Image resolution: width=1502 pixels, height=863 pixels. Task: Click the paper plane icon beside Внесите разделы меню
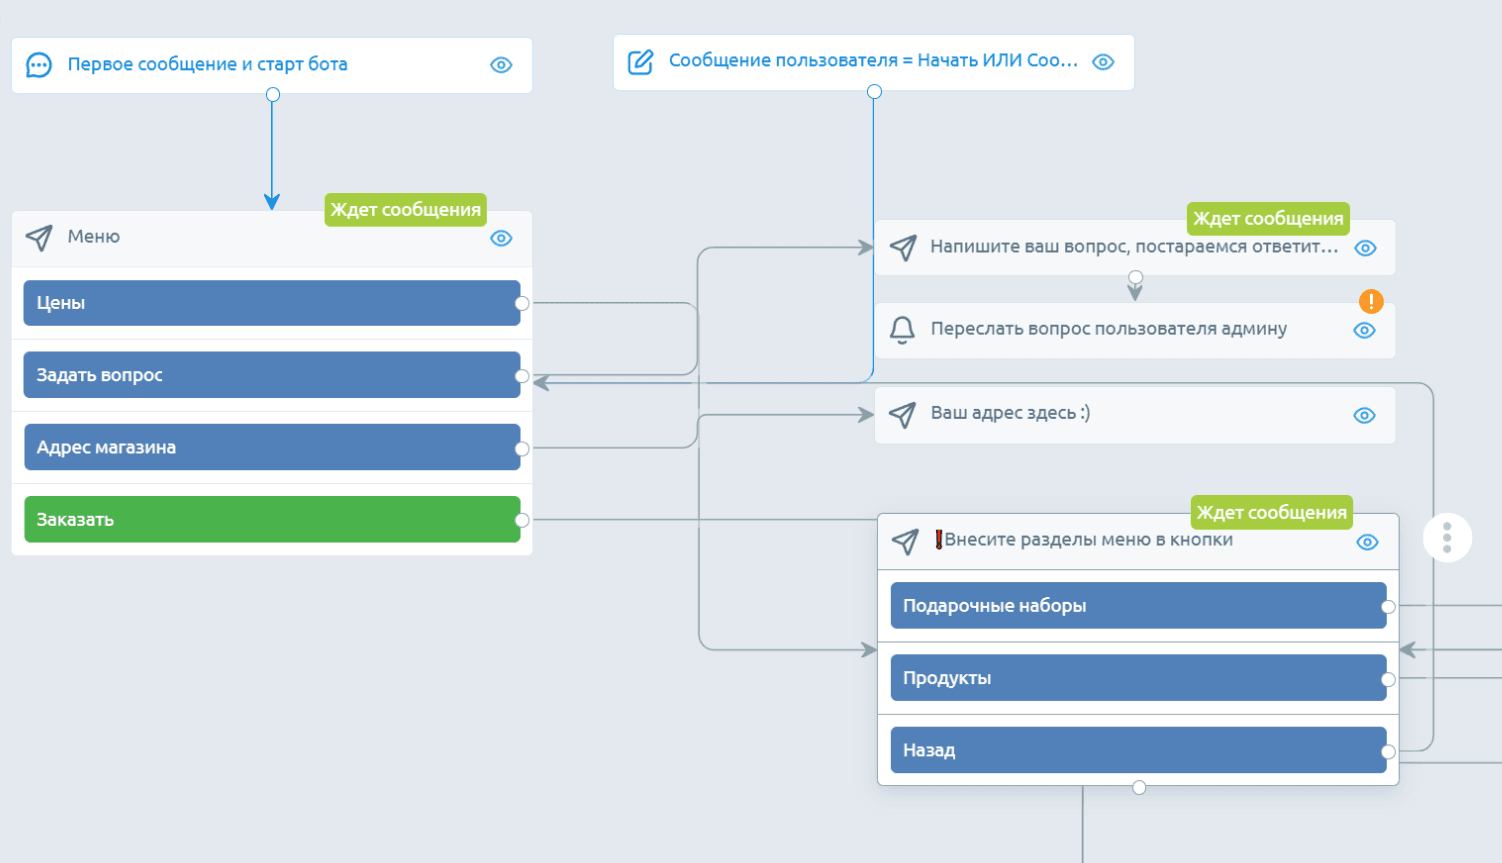coord(905,541)
